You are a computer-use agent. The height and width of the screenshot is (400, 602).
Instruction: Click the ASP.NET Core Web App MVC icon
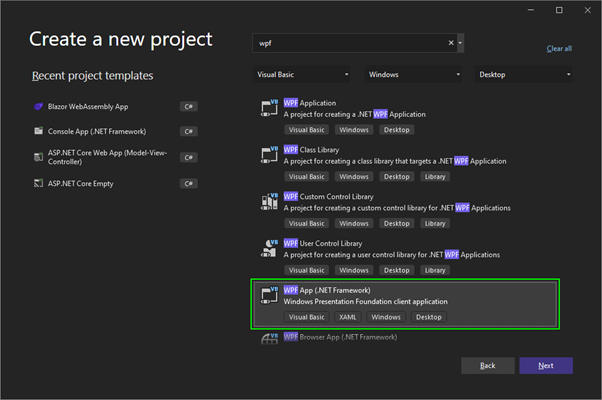[x=38, y=157]
